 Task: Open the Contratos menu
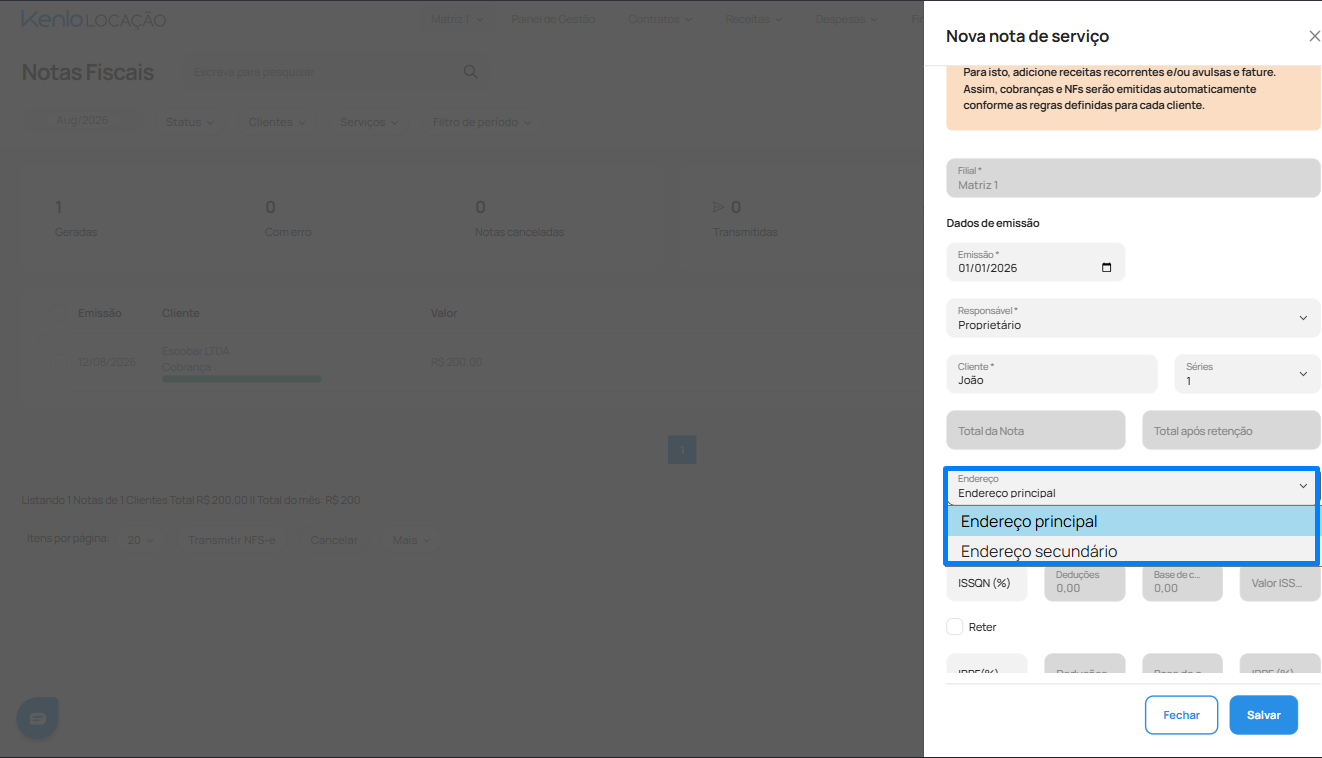(x=661, y=19)
